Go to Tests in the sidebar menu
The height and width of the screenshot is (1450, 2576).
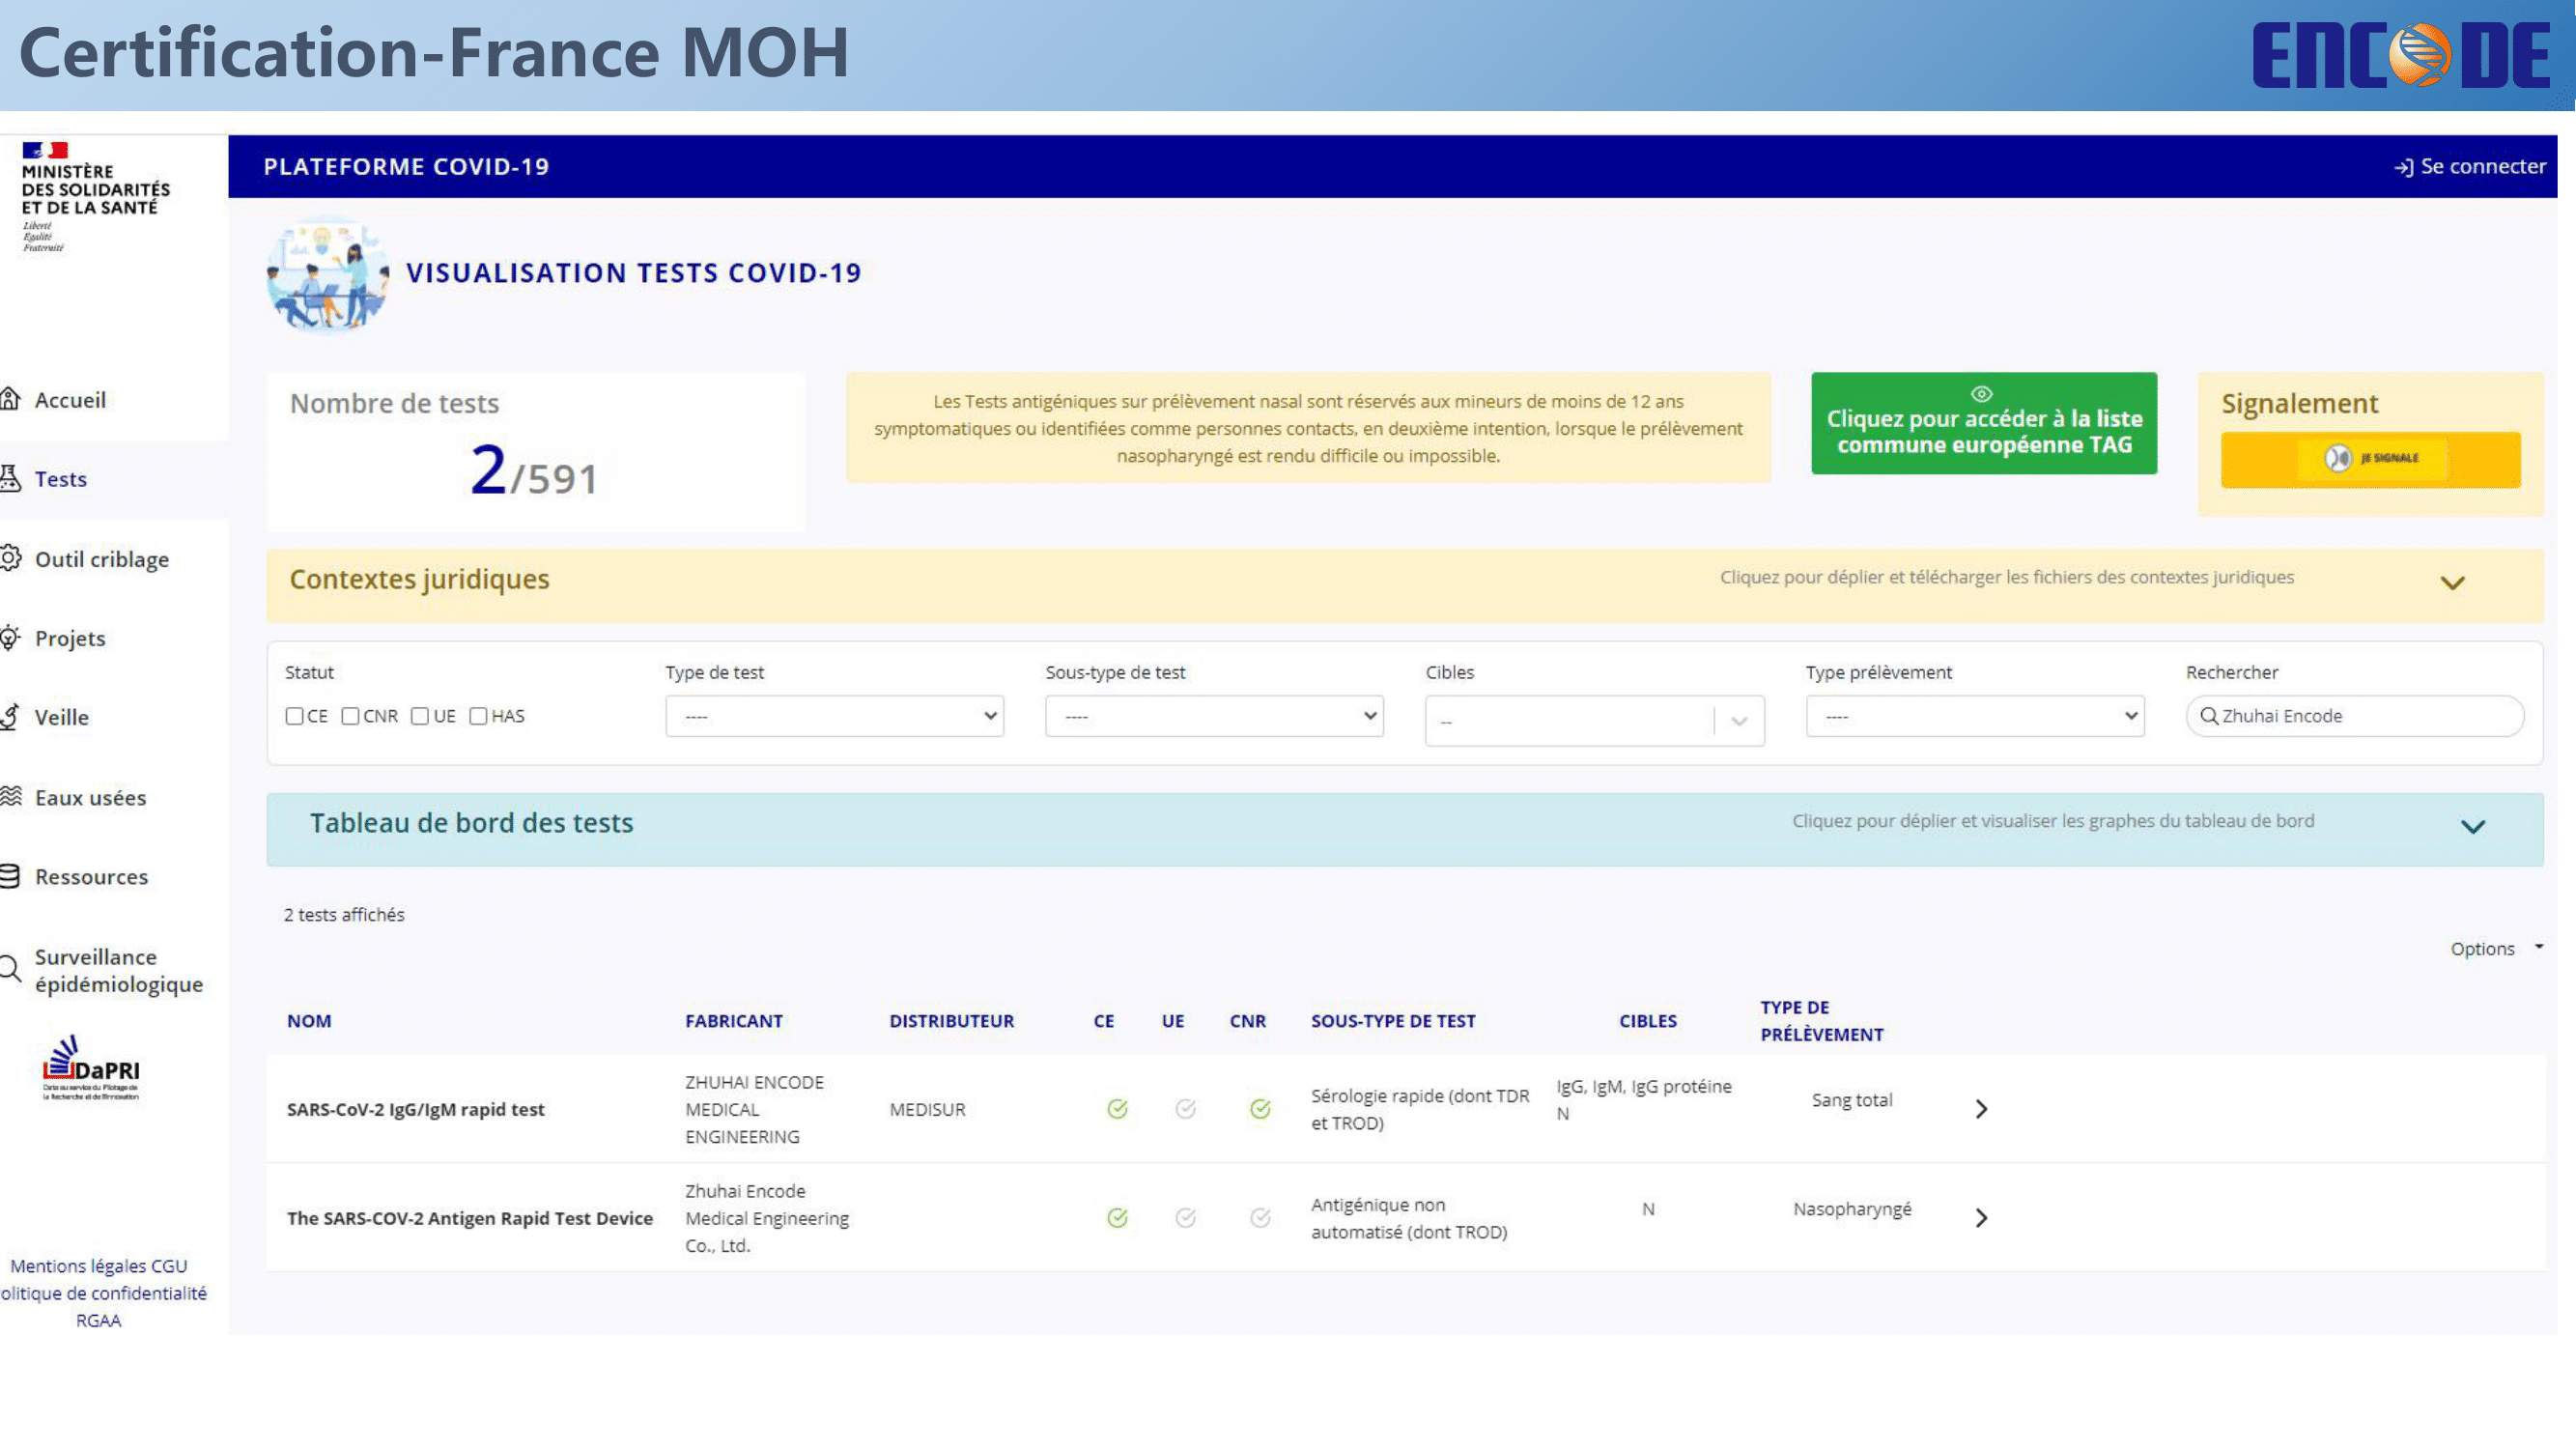(x=60, y=479)
